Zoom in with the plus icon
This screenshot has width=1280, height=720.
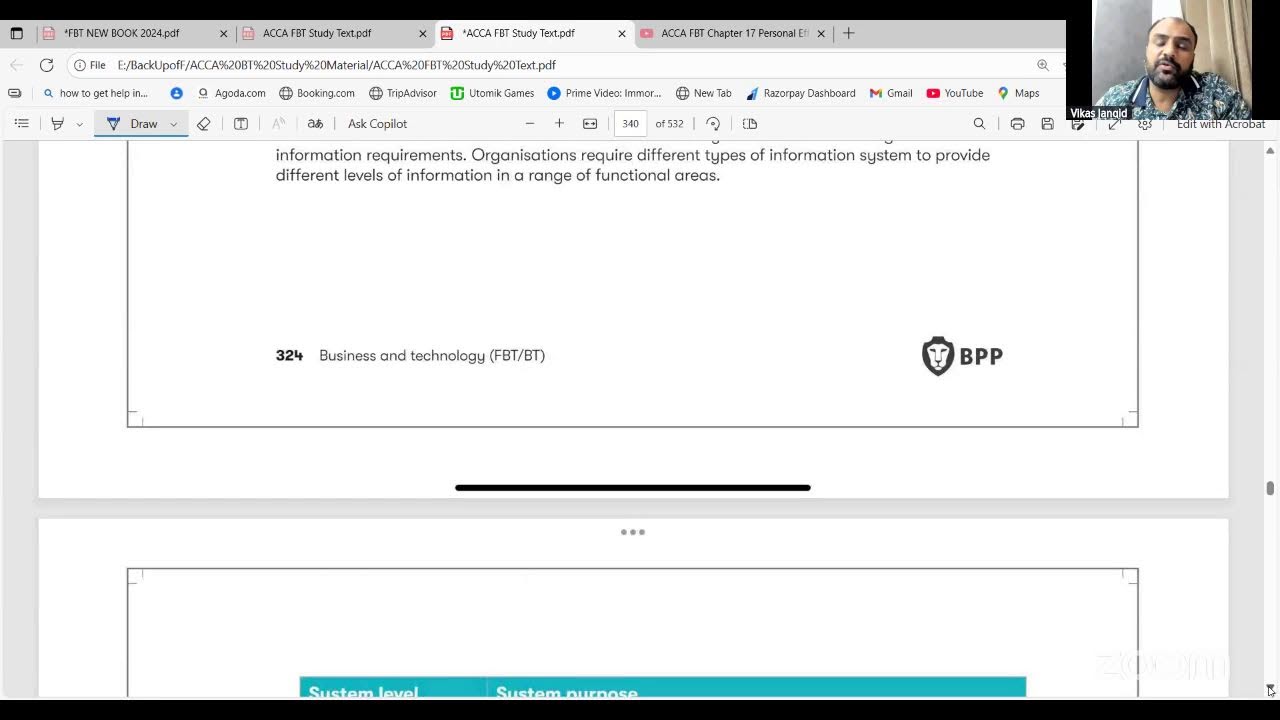559,124
